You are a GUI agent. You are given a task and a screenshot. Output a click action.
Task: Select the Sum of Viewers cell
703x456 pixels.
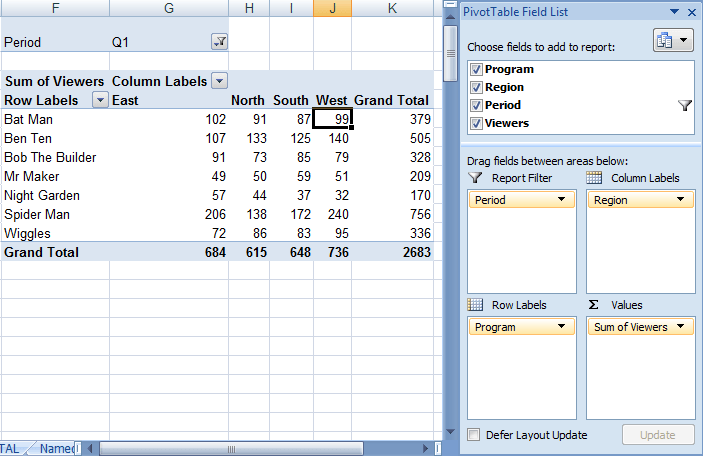pyautogui.click(x=55, y=81)
